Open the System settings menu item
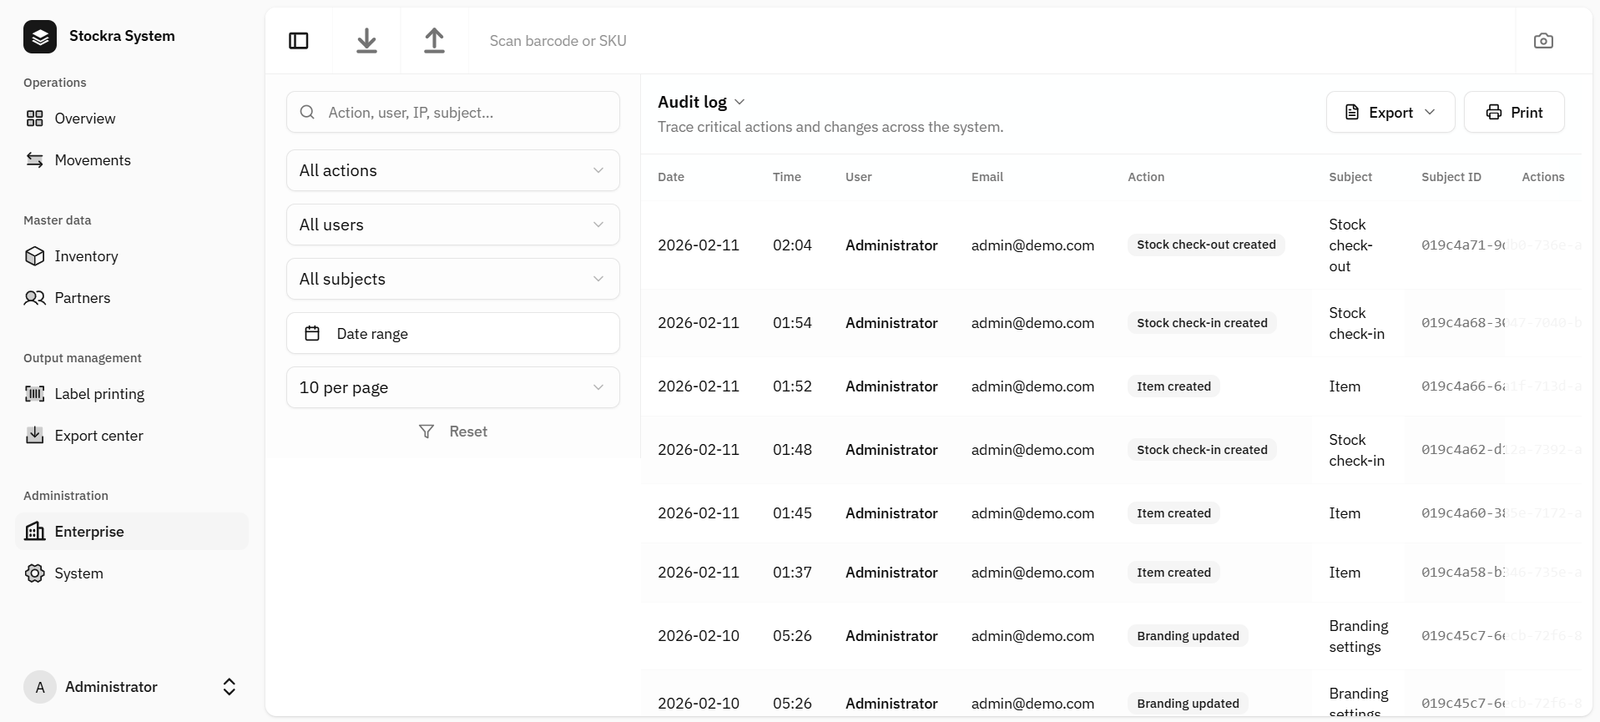 pos(78,573)
